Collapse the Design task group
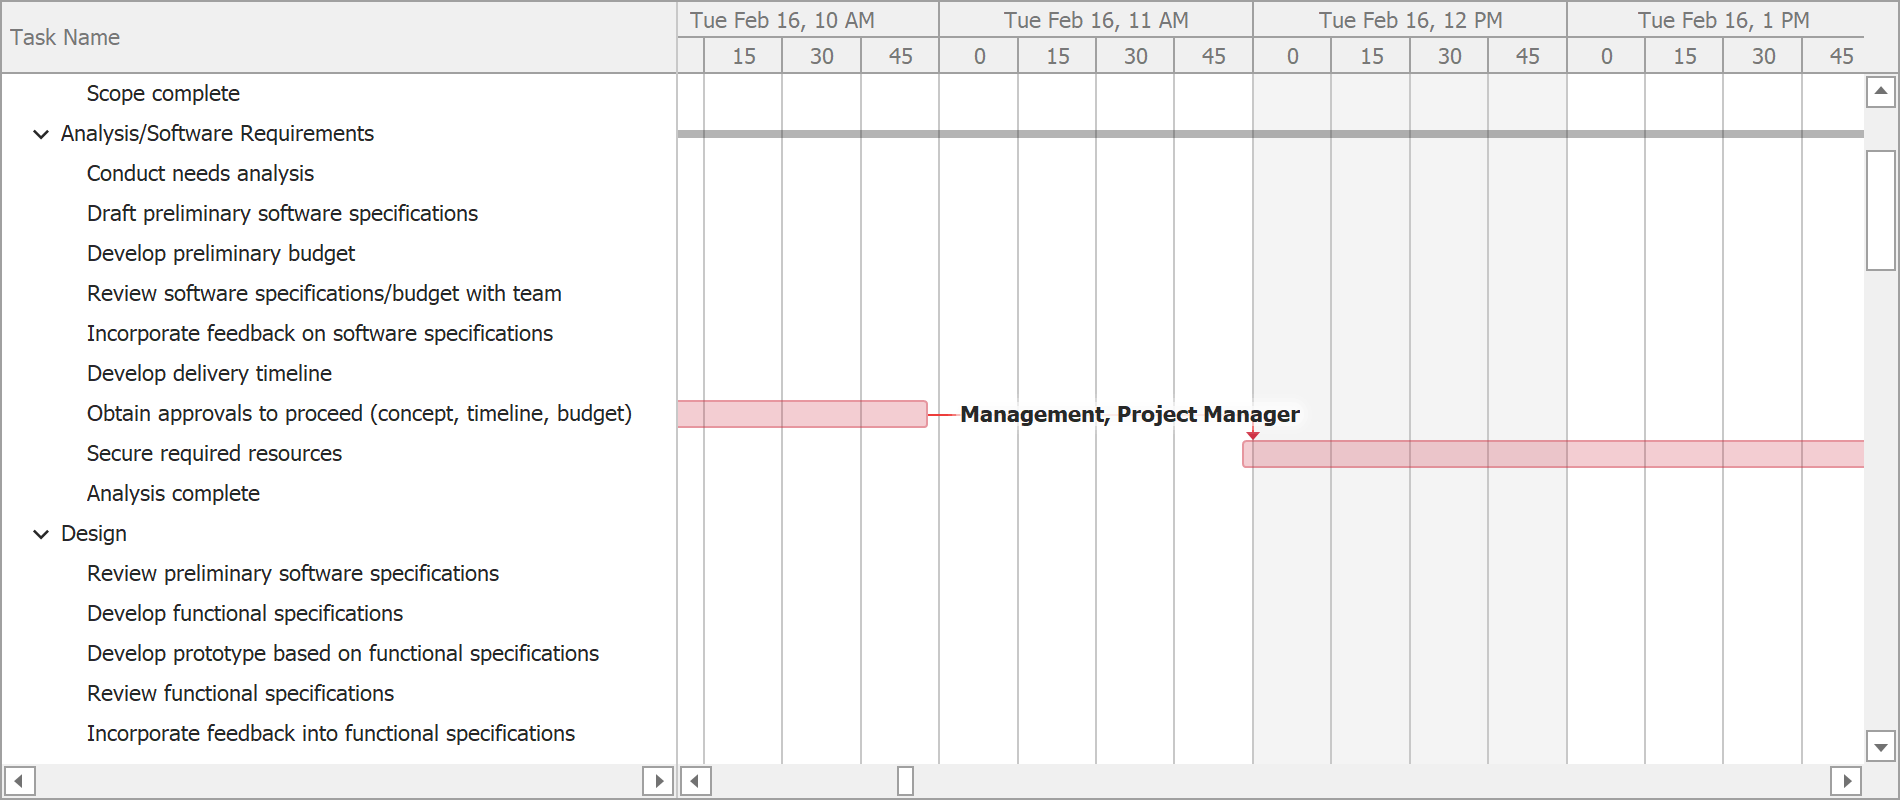 tap(41, 534)
